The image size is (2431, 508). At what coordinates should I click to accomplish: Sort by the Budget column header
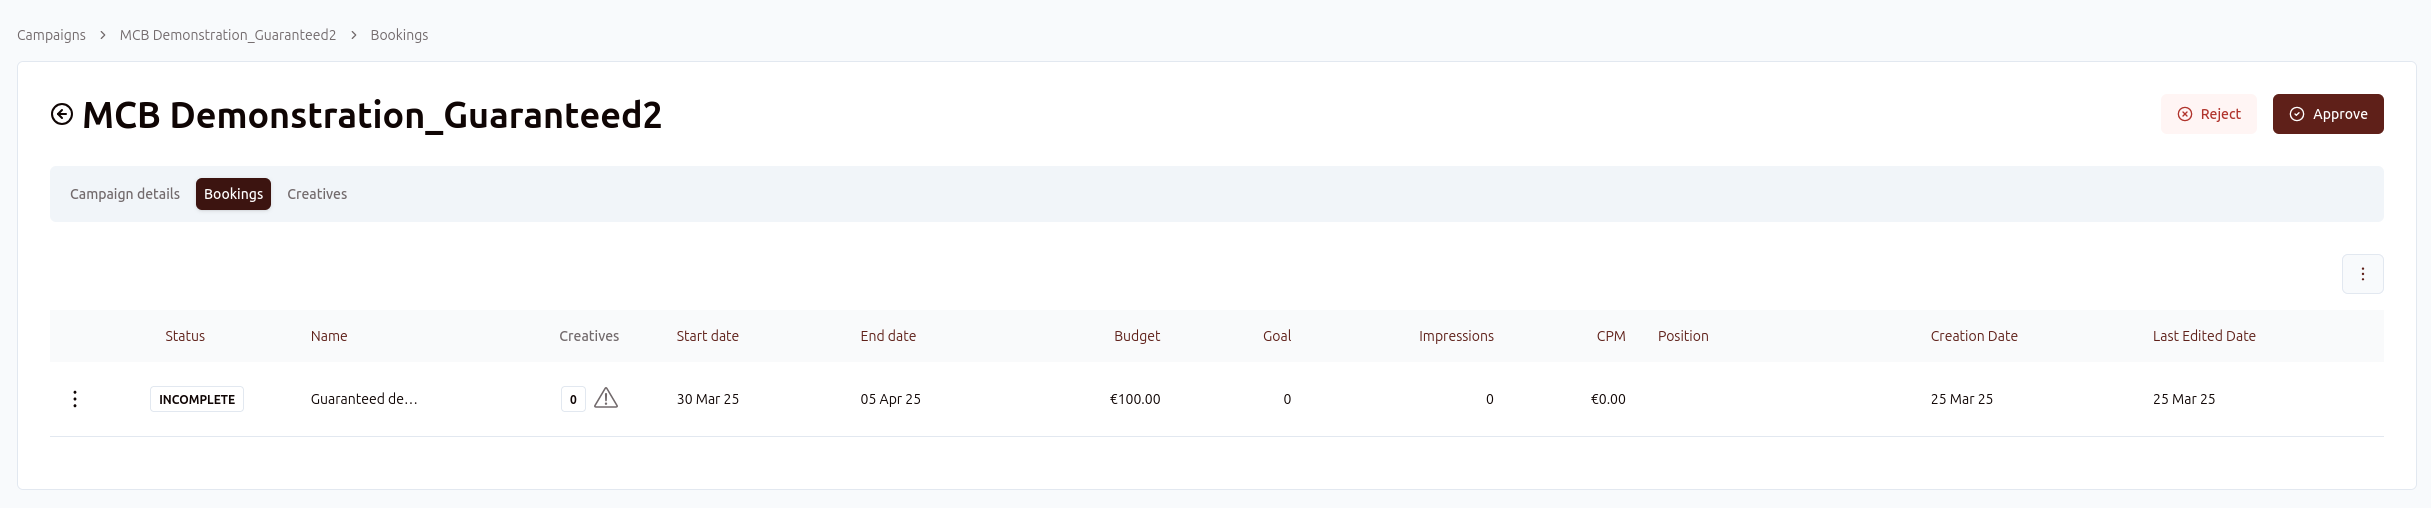[x=1137, y=336]
